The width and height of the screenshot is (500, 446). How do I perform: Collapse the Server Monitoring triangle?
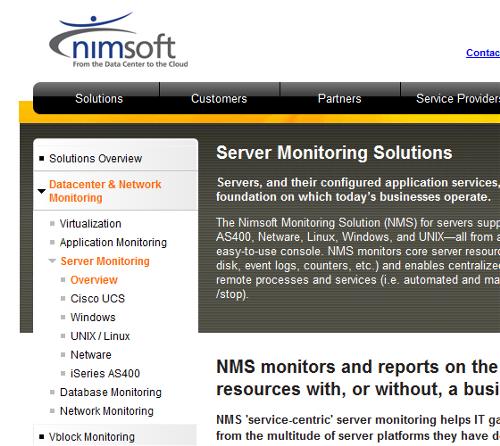tap(52, 261)
